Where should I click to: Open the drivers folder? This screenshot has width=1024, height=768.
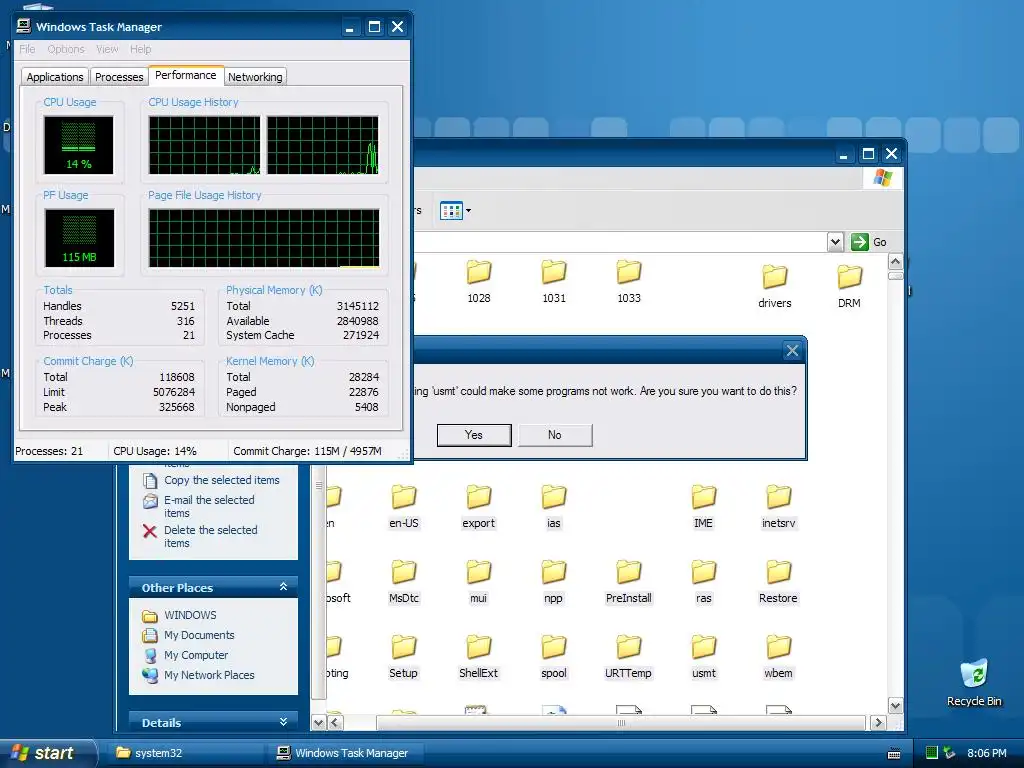[775, 286]
